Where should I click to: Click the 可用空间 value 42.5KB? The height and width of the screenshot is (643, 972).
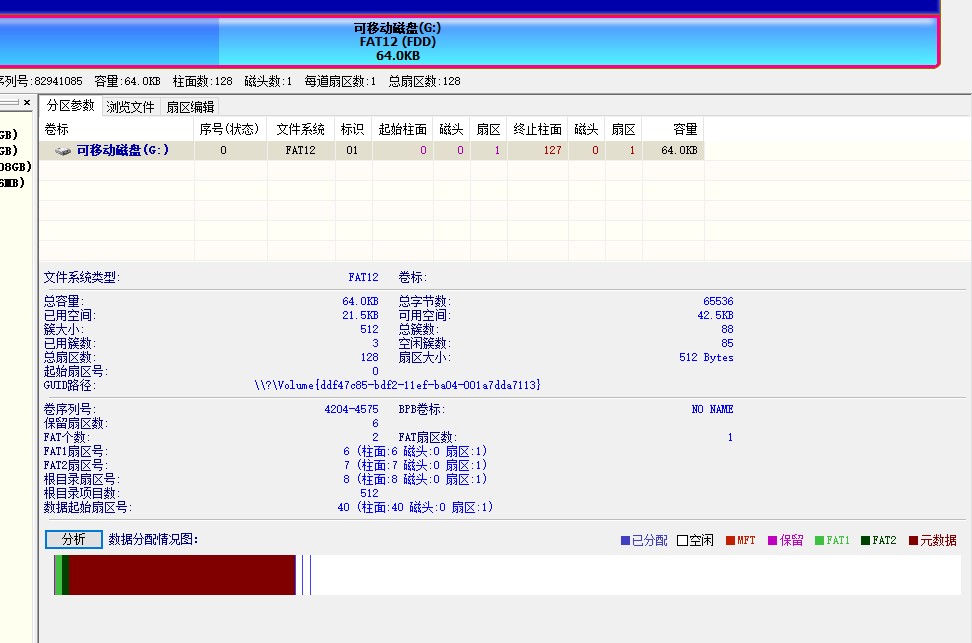click(x=715, y=315)
